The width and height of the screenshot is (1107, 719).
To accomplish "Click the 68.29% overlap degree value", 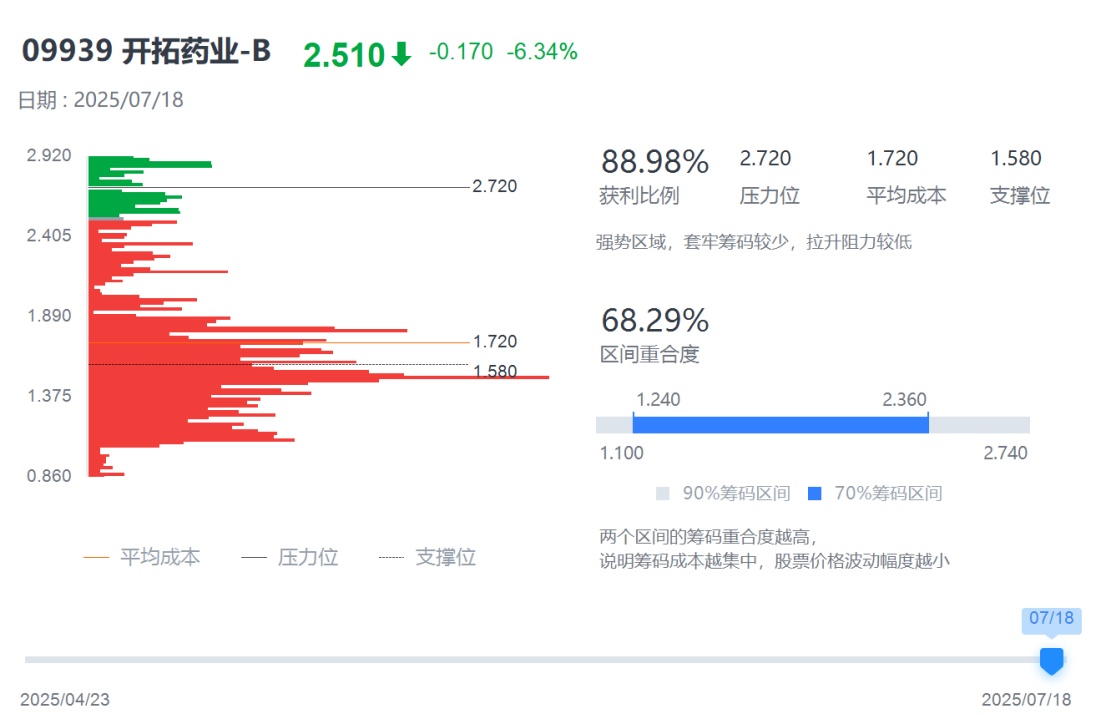I will 654,320.
